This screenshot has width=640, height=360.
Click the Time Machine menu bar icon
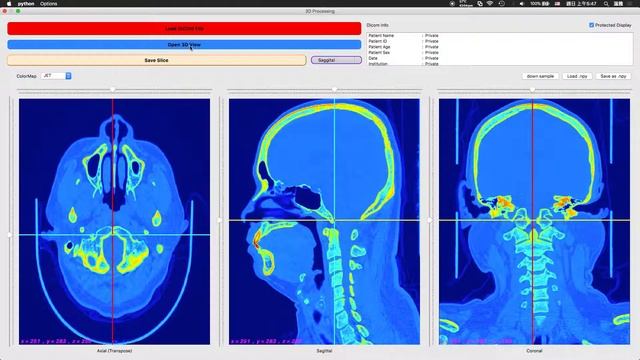point(502,3)
